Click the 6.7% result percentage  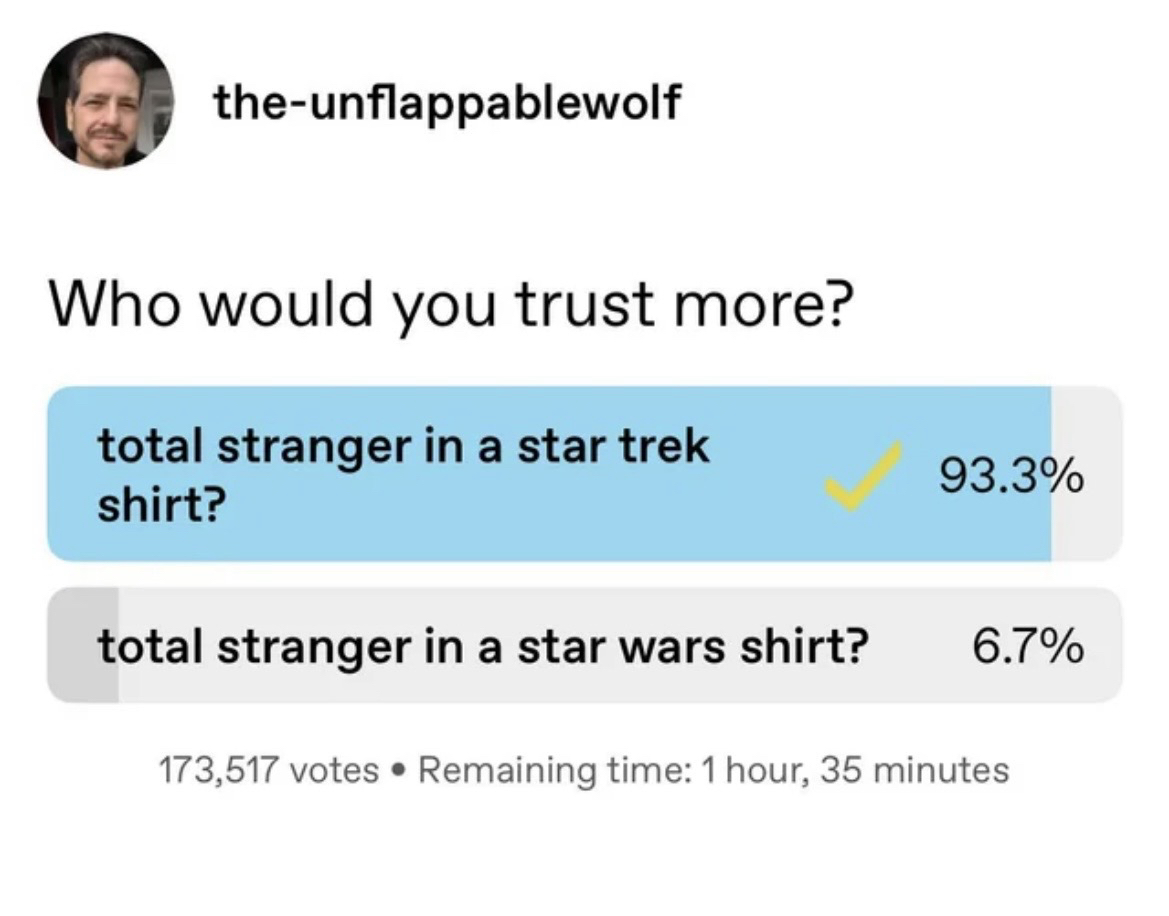click(x=1027, y=648)
